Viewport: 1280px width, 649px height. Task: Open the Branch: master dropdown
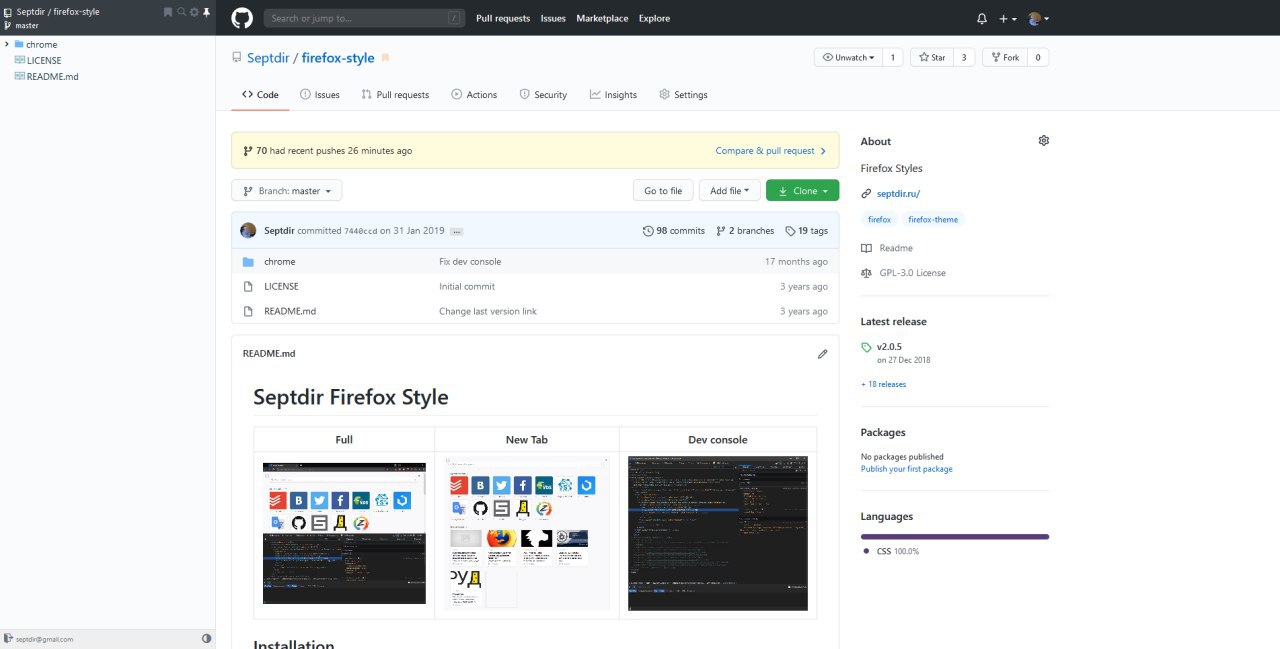point(286,190)
